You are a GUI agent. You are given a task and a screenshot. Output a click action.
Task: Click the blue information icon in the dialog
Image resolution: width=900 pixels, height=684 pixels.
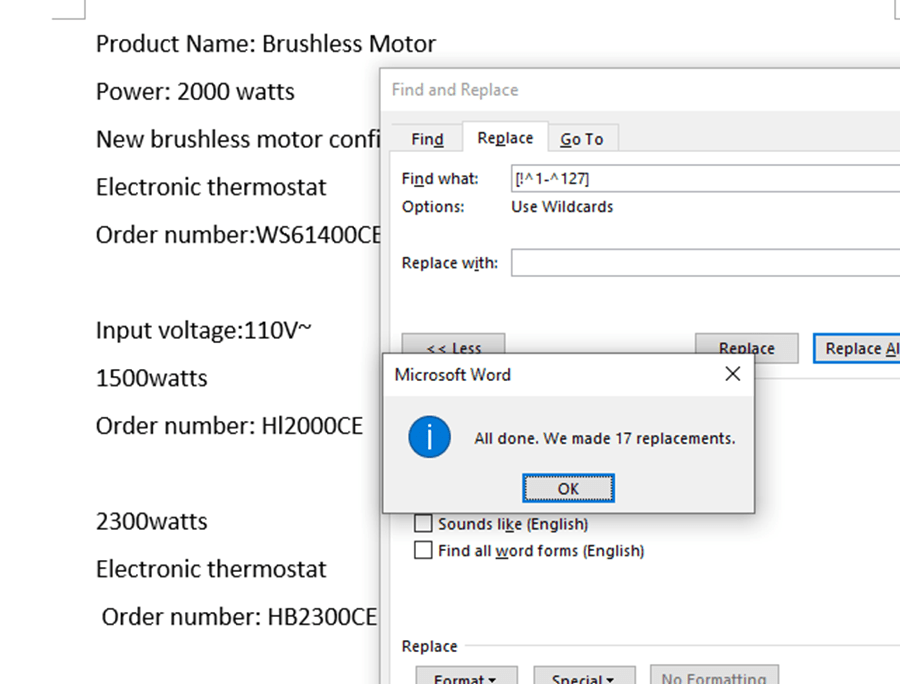(430, 438)
